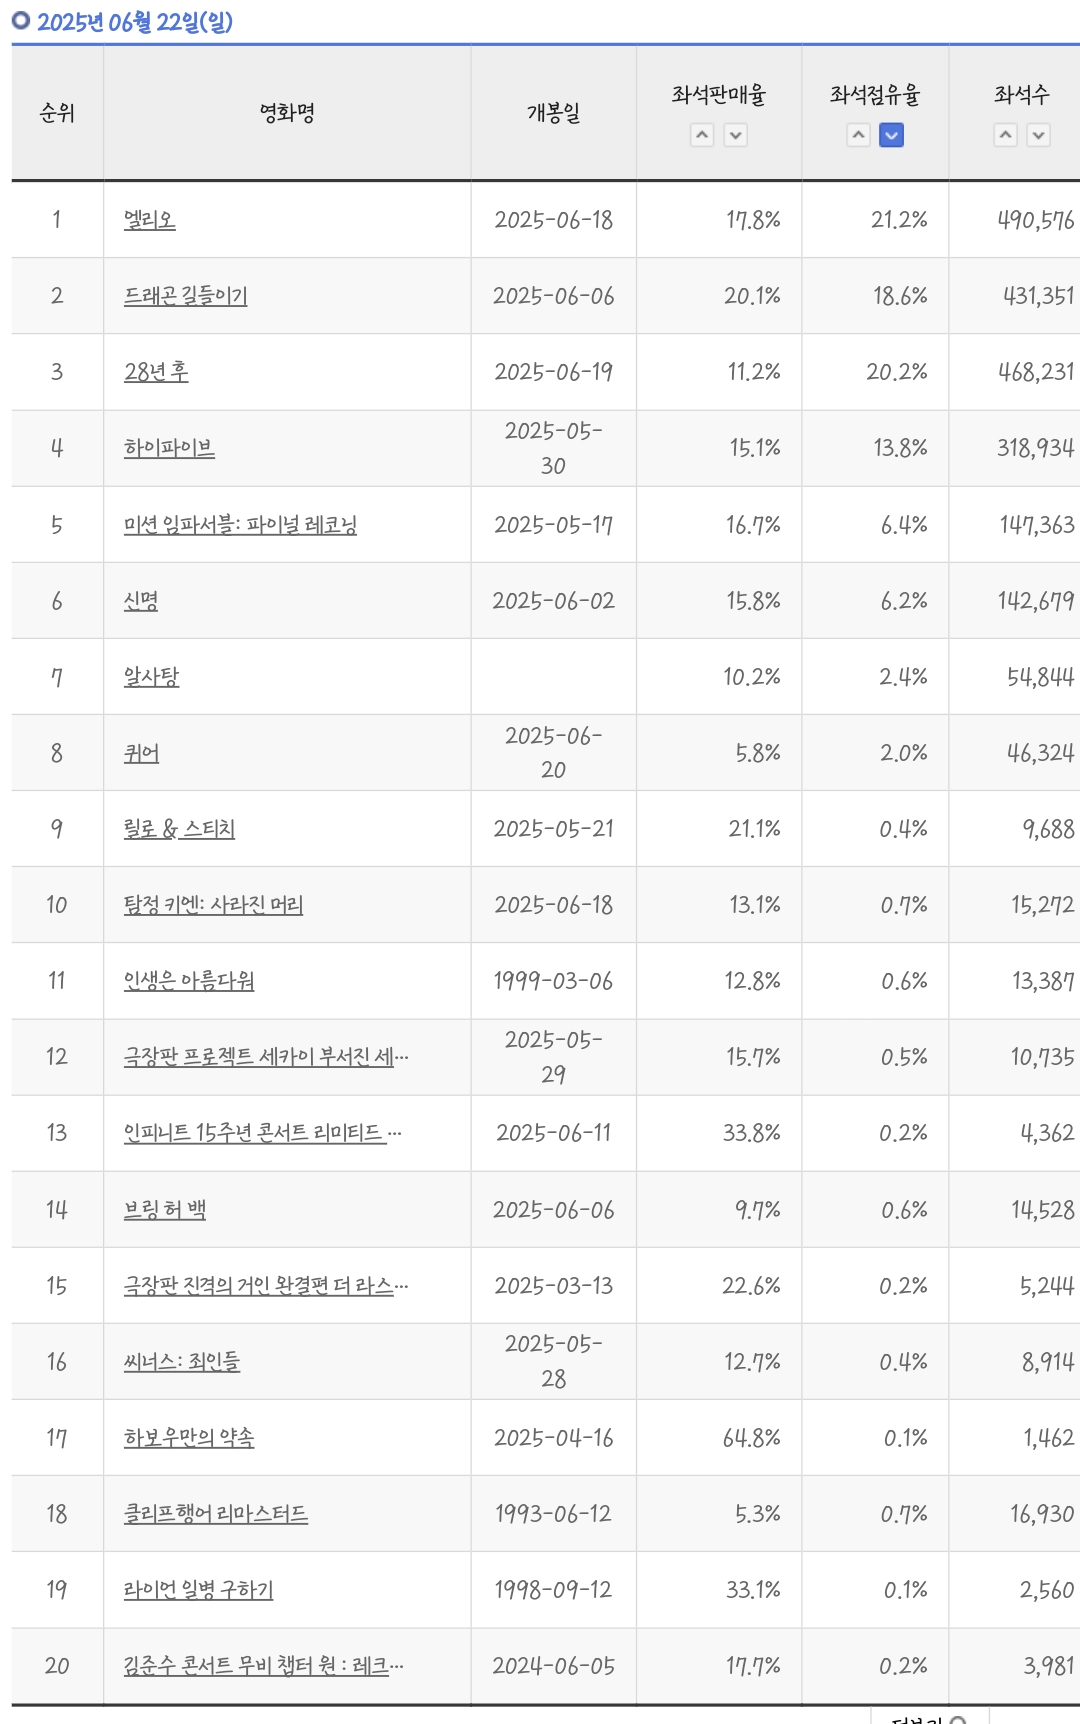Open the movie link 릴로 & 스티치
This screenshot has height=1724, width=1080.
pos(179,828)
